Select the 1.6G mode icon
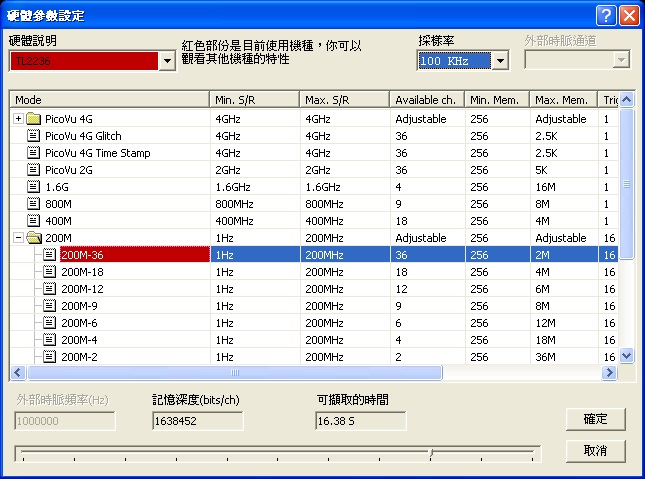 click(33, 187)
